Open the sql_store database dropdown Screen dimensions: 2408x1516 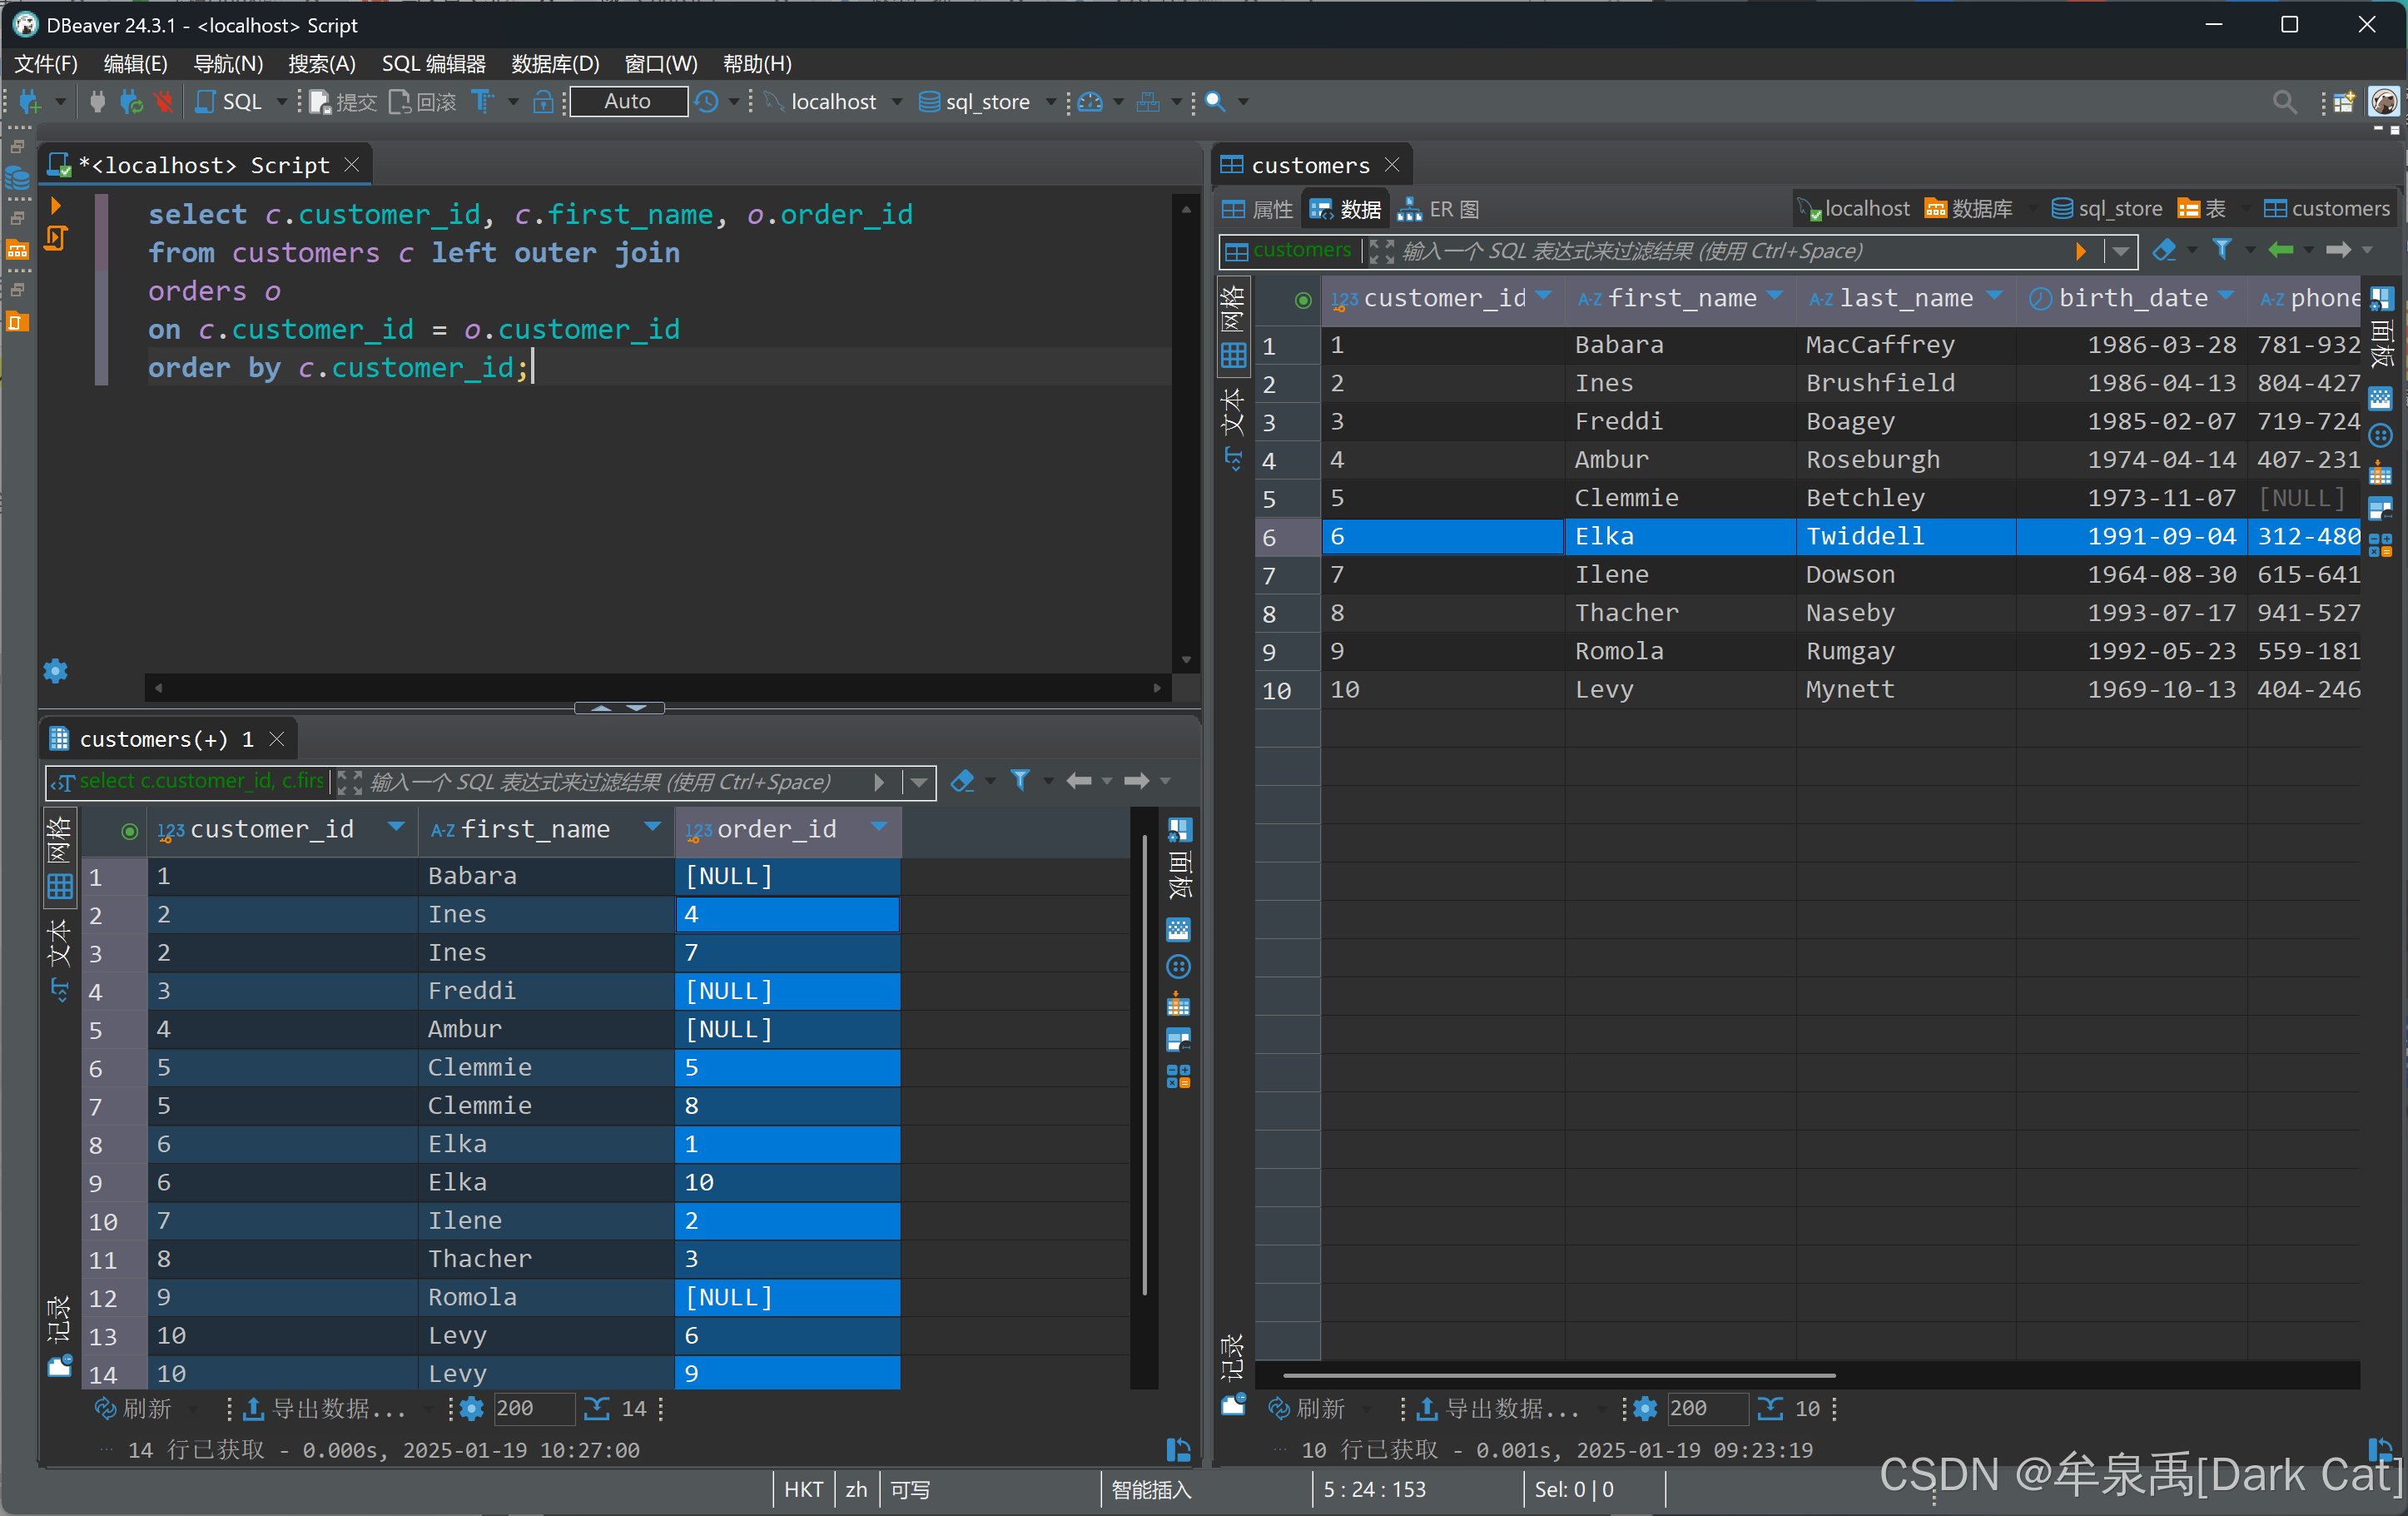point(1050,102)
